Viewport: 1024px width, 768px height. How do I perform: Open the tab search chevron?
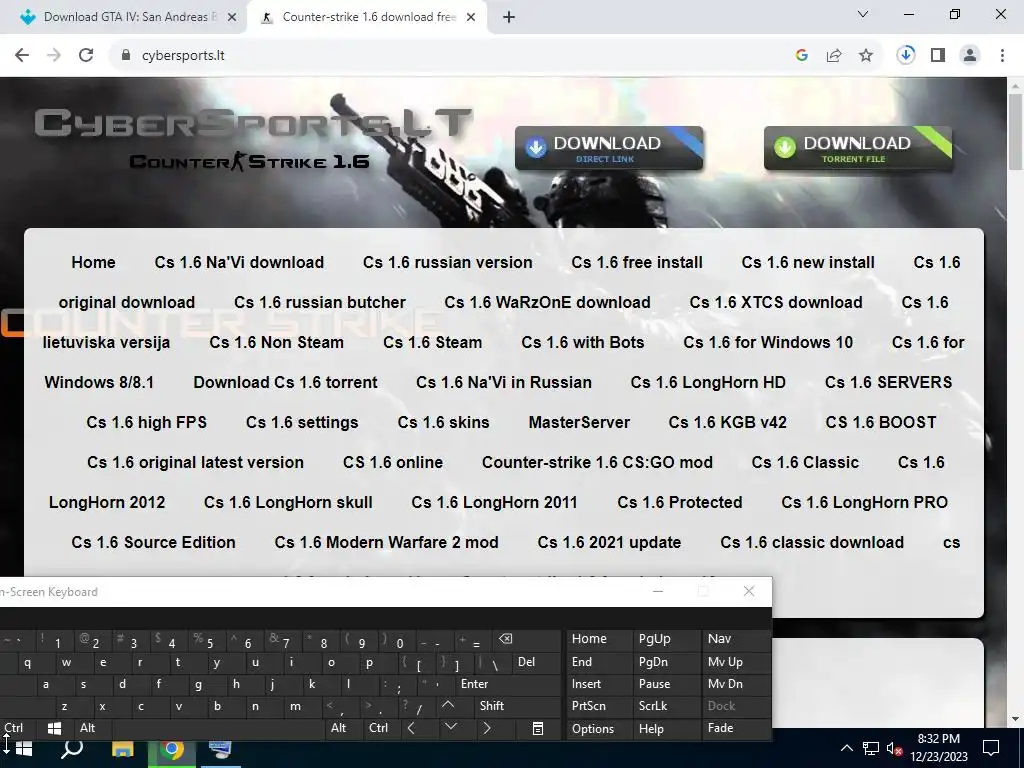coord(863,14)
